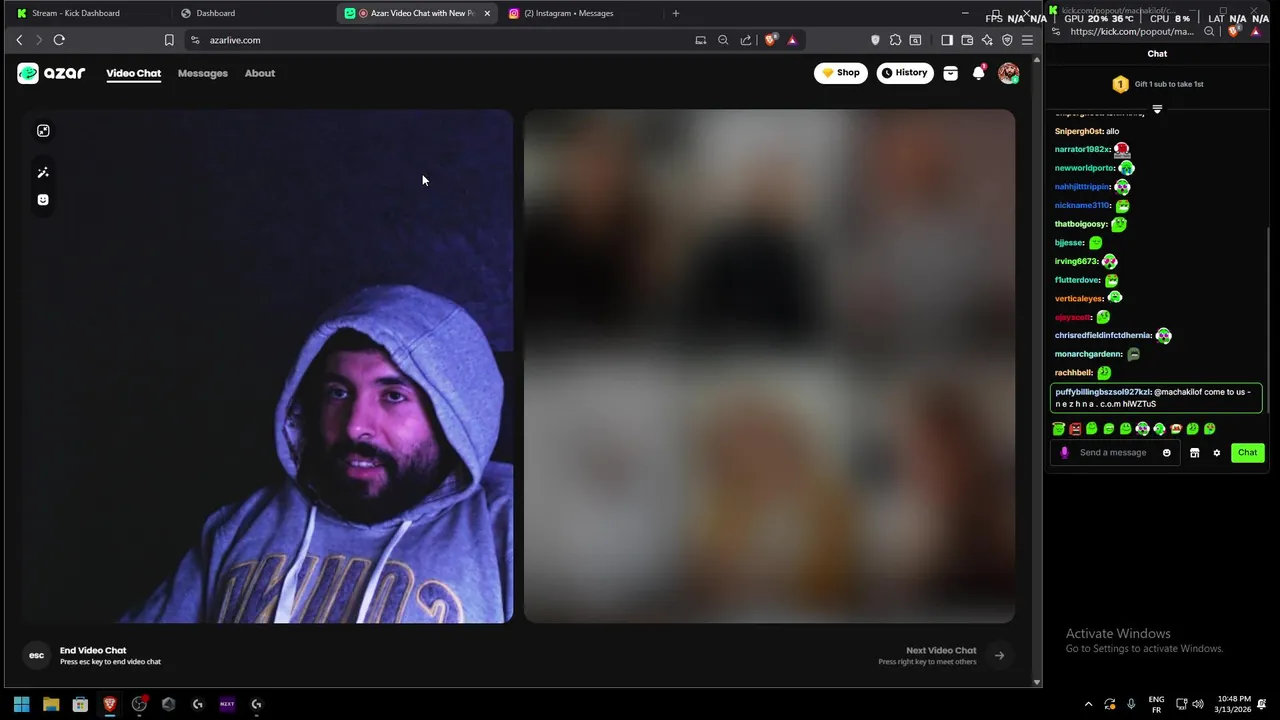Open File Explorer from taskbar
Screen dimensions: 1280x720
[51, 704]
